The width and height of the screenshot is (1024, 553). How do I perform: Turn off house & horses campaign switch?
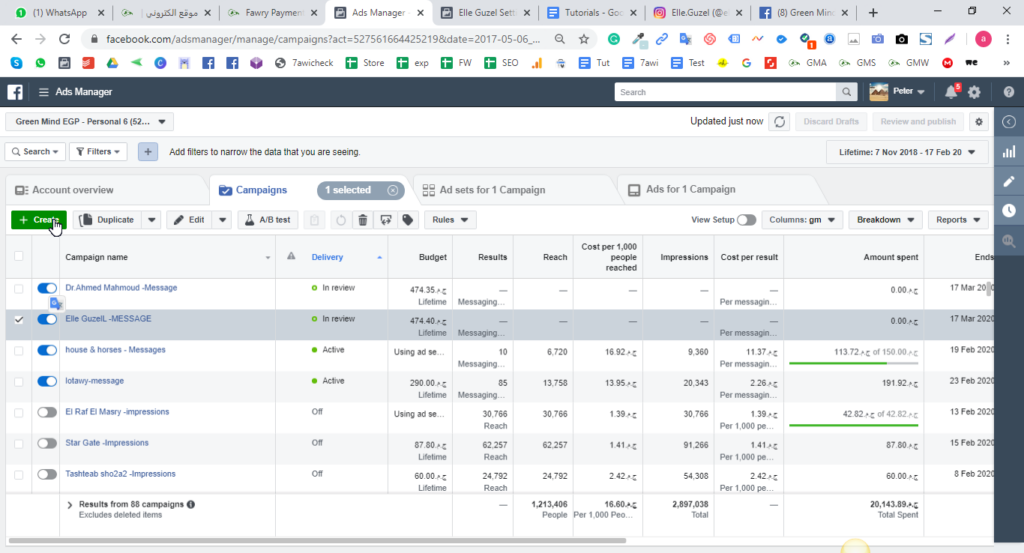47,350
